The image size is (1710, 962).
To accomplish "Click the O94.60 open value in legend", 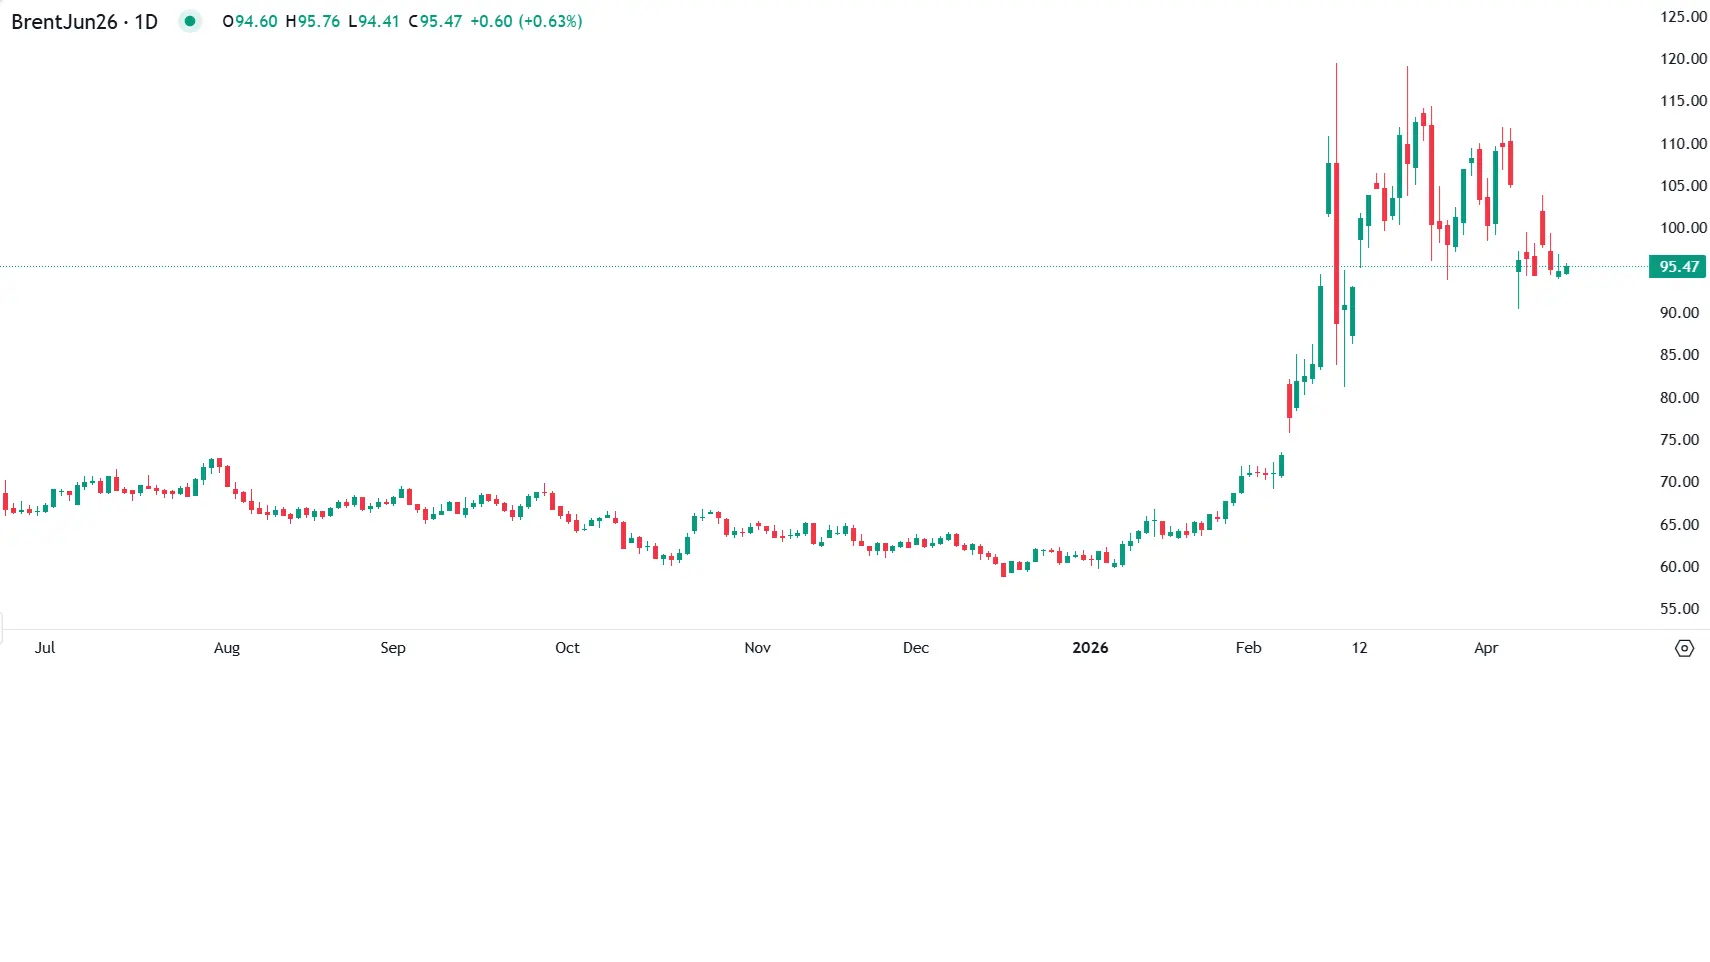I will click(250, 21).
